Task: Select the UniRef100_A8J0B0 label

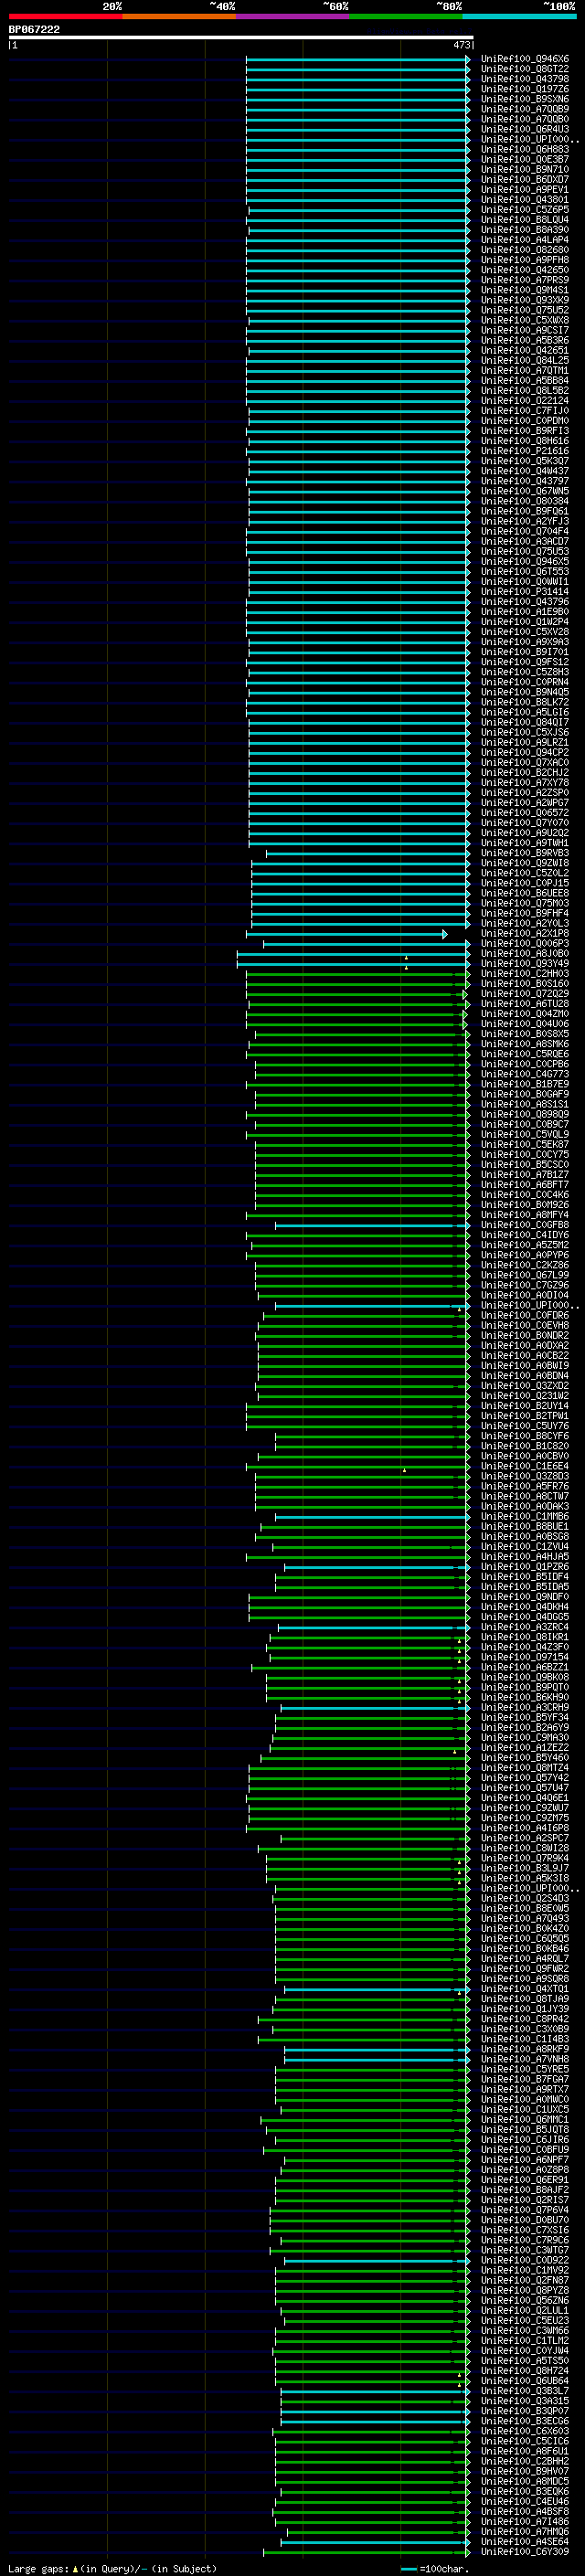Action: 525,954
